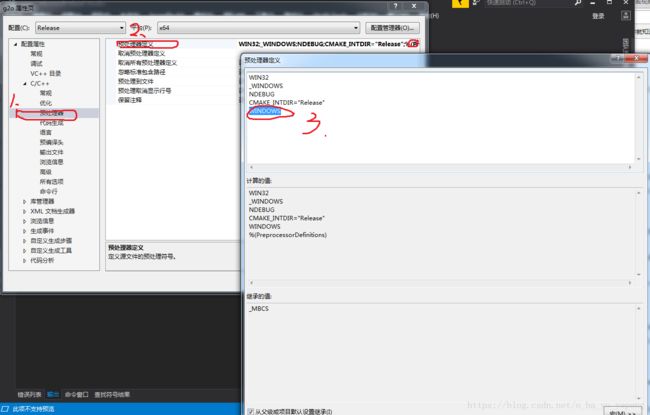
Task: Switch to the 命令窗口 tab
Action: click(77, 394)
